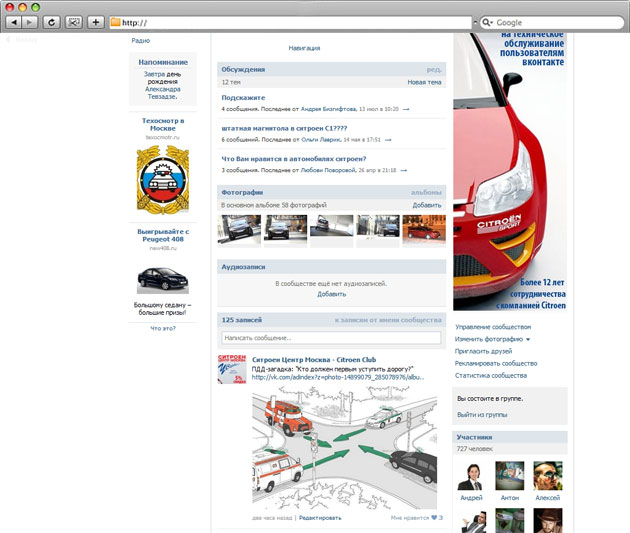Click the snapshot toolbar icon beside reload

[74, 22]
